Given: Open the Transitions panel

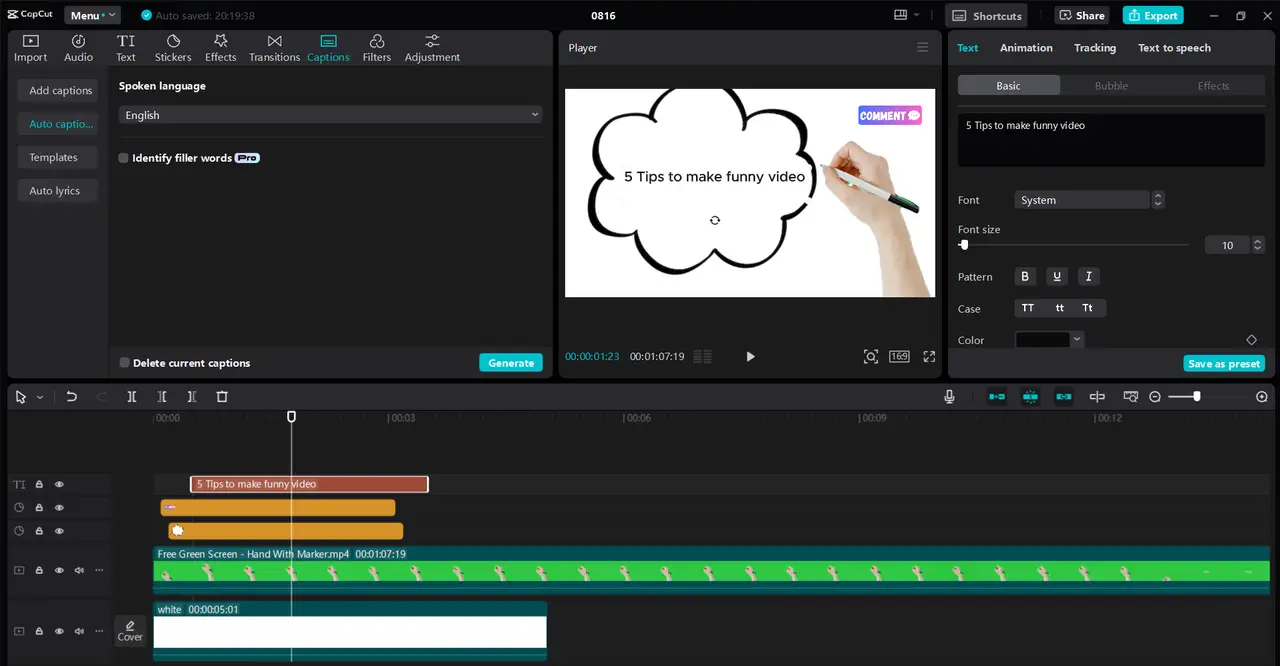Looking at the screenshot, I should pos(274,46).
